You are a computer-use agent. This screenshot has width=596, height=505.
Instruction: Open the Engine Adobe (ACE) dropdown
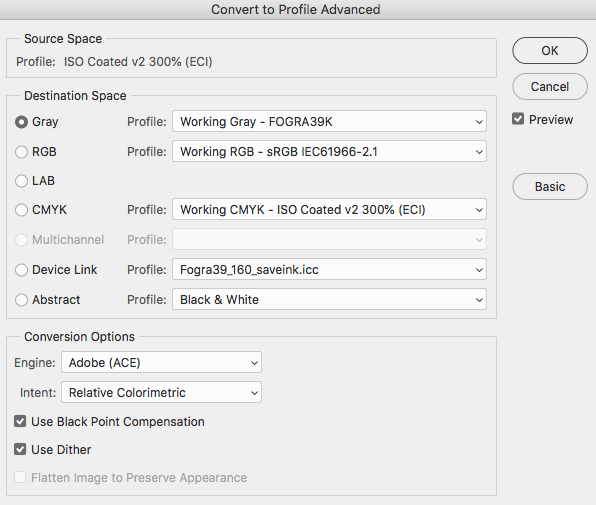tap(161, 363)
